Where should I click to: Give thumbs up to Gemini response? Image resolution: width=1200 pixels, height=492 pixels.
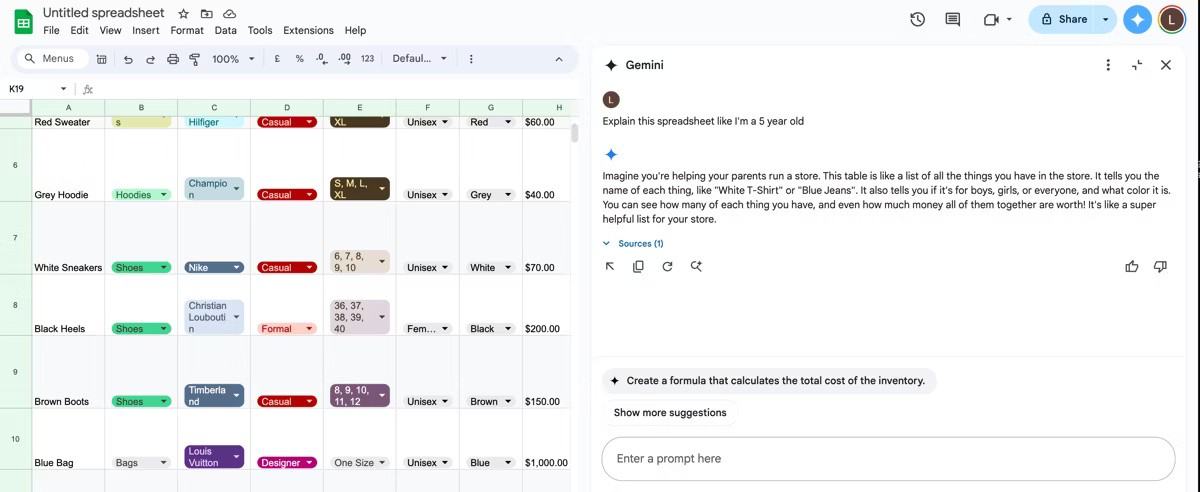coord(1132,266)
